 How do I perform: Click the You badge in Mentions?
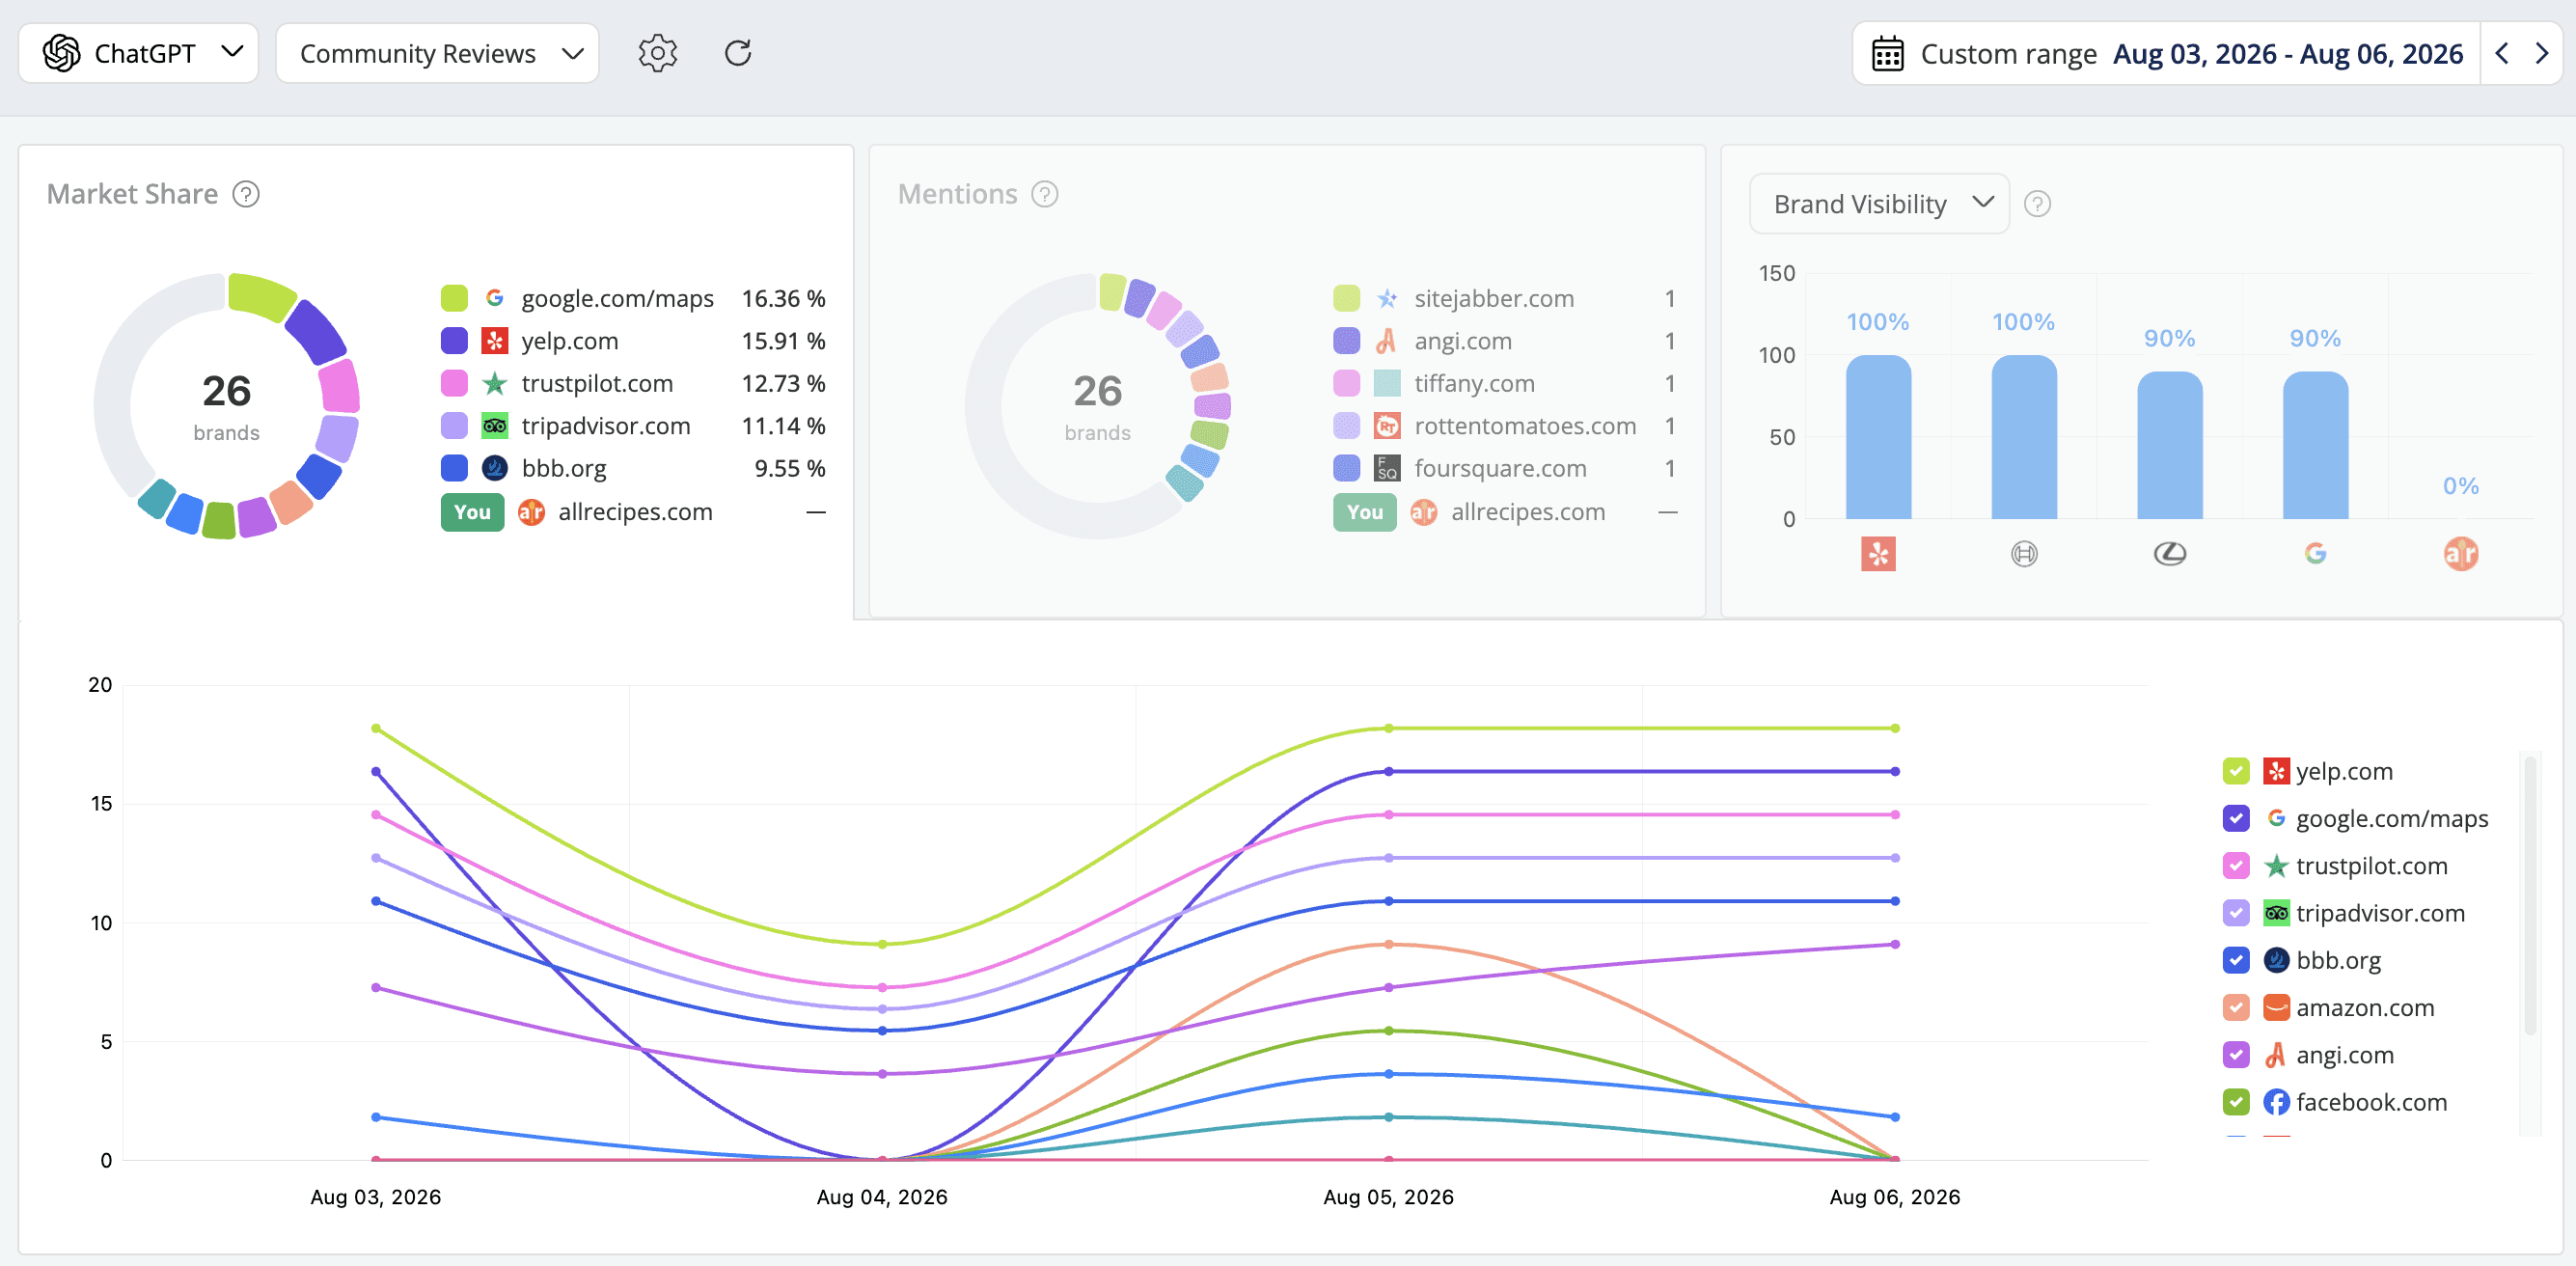point(1365,512)
